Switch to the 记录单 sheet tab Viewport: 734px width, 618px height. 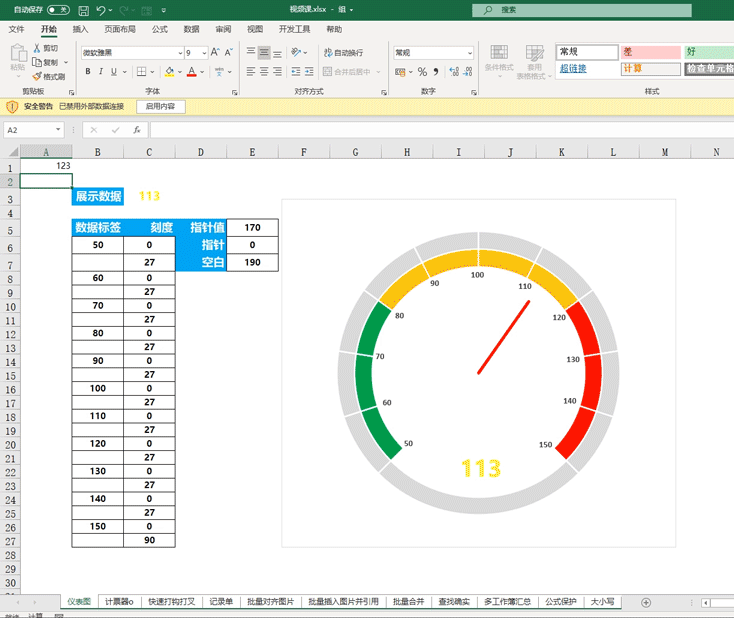pos(221,602)
